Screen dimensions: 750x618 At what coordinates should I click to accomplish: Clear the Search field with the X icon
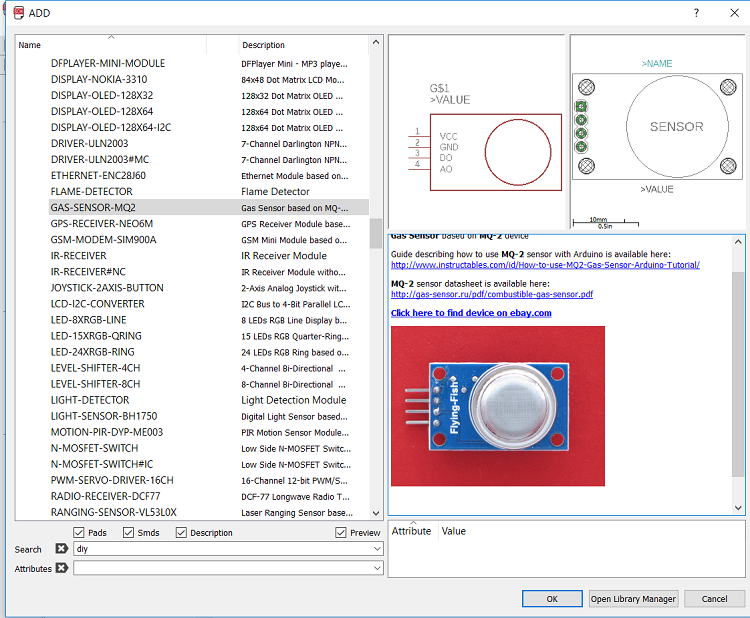[61, 548]
